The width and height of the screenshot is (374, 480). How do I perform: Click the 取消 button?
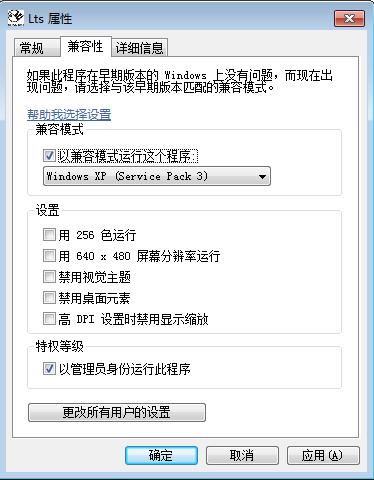[242, 455]
